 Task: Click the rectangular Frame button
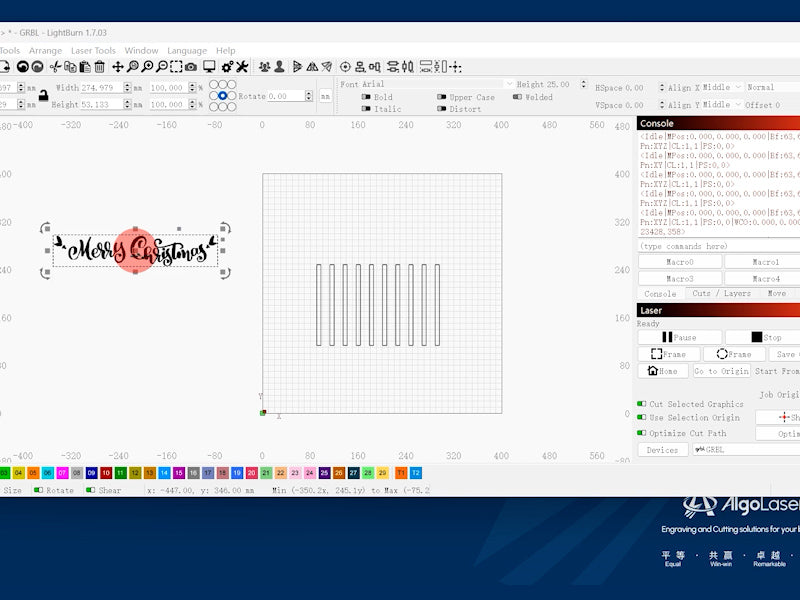(668, 354)
